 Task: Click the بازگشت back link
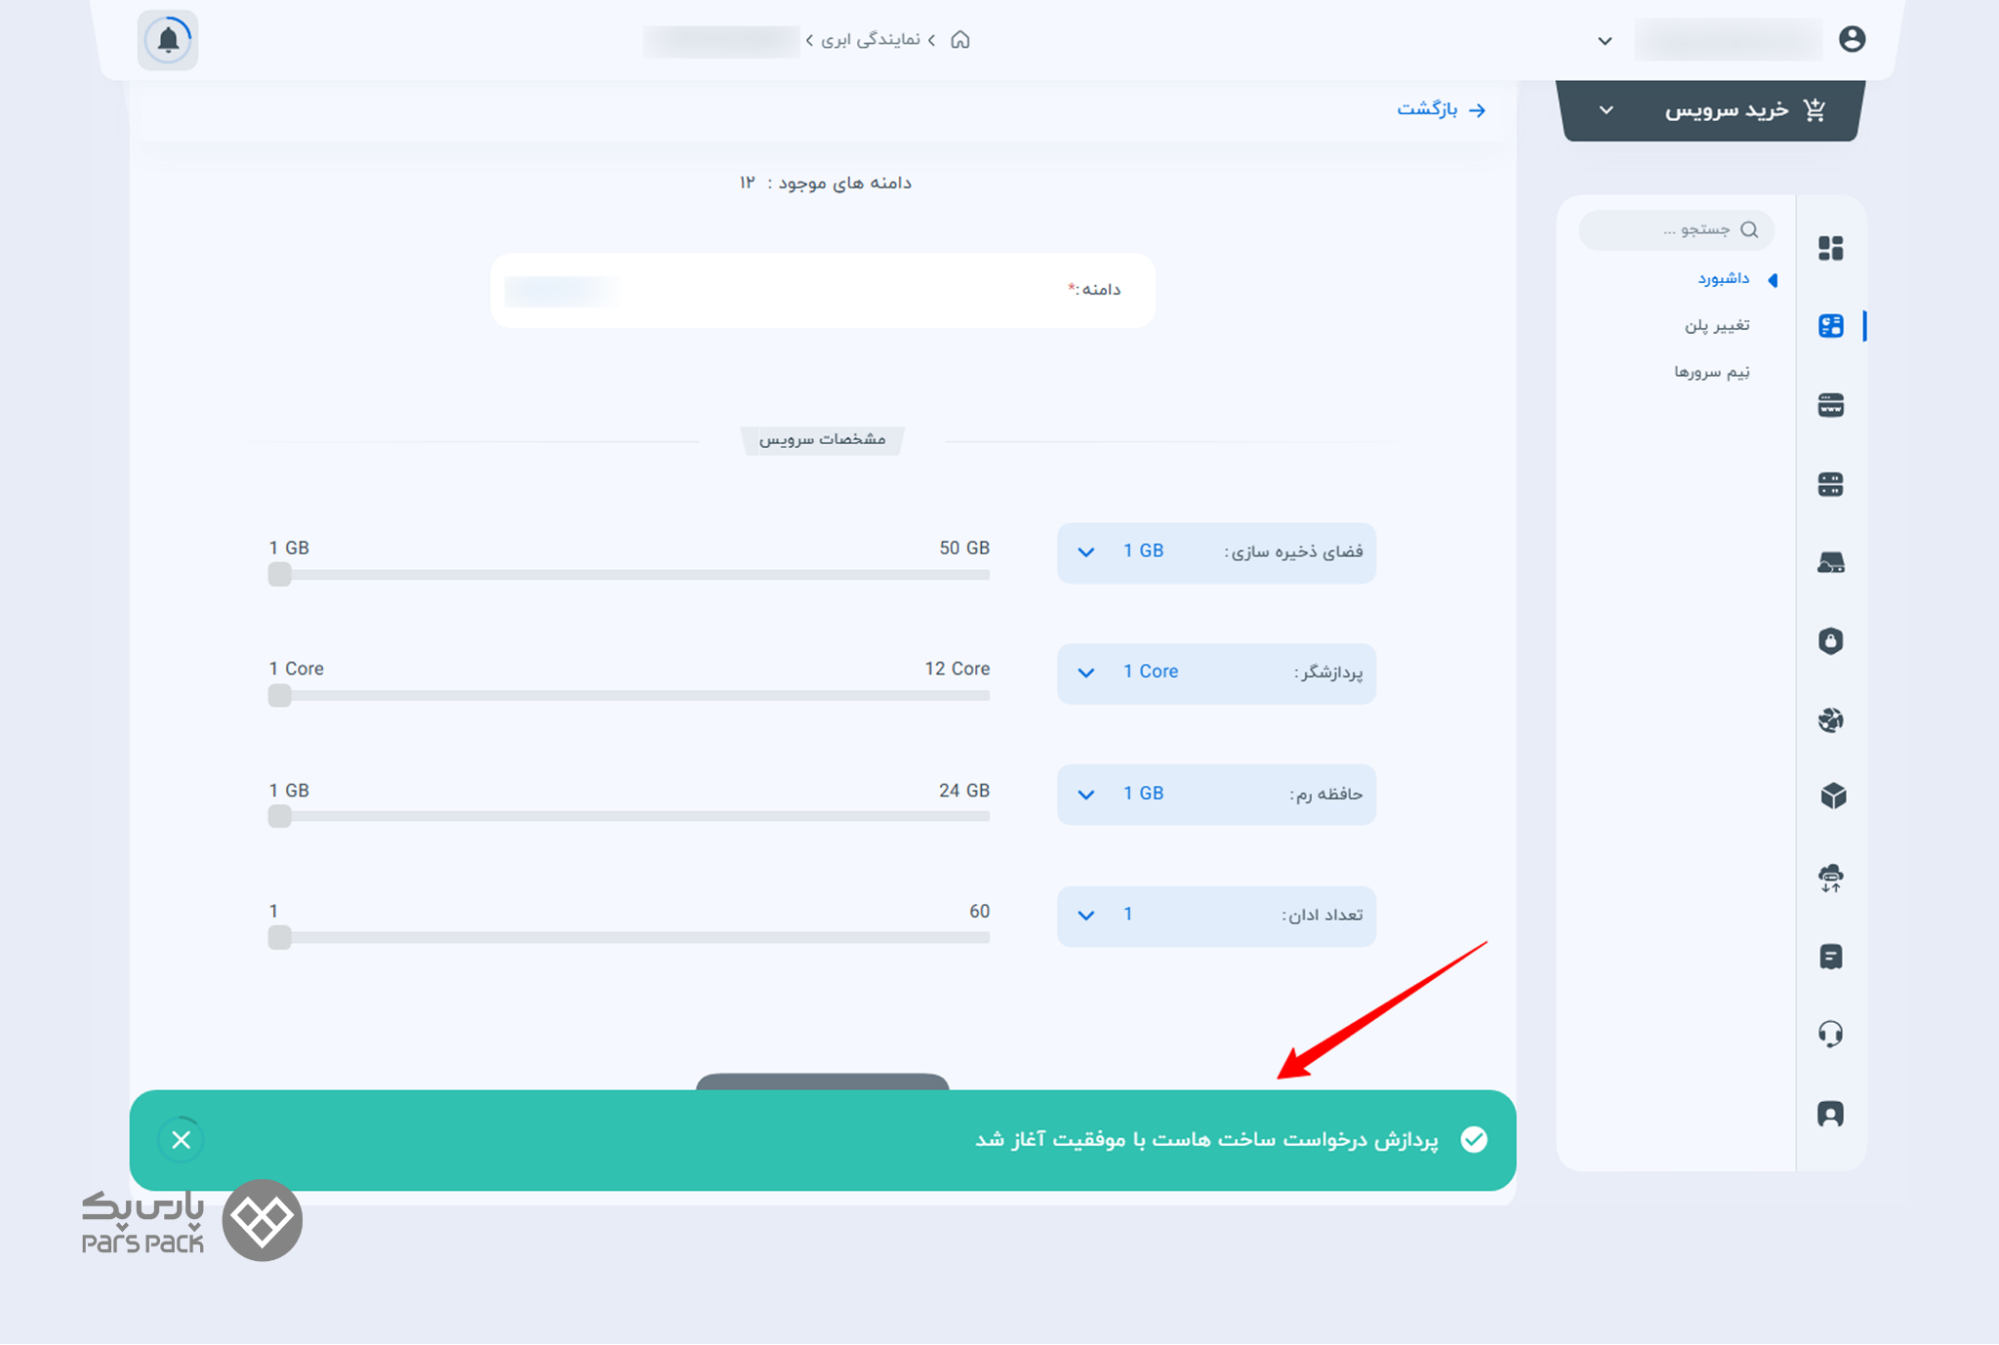point(1440,109)
